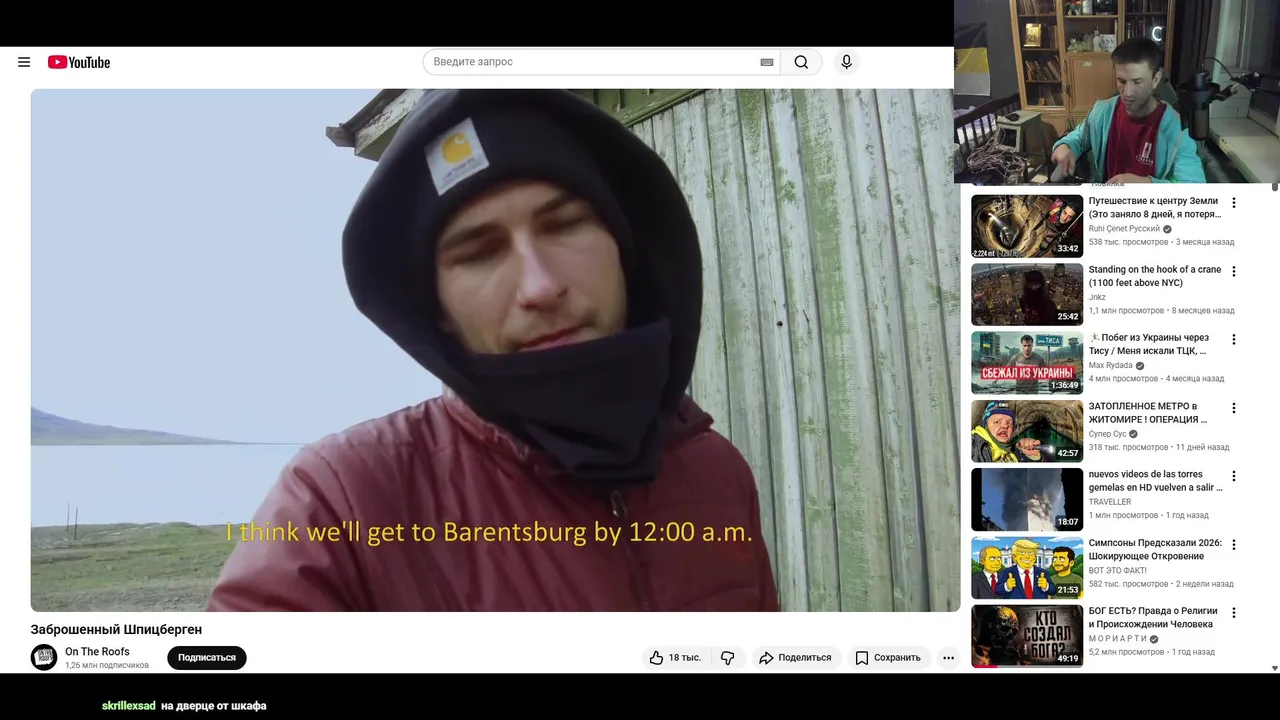Viewport: 1280px width, 720px height.
Task: Open options menu for Побег из Украины
Action: click(x=1234, y=339)
